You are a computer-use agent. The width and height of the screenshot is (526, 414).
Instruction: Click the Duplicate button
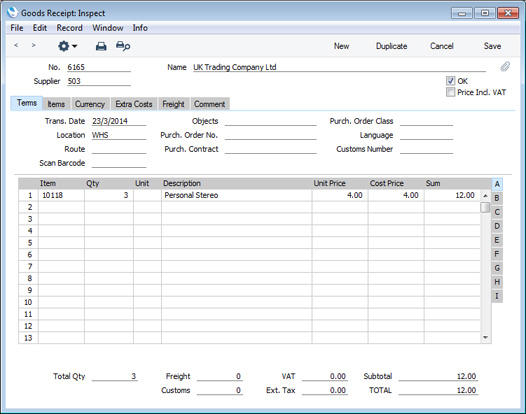391,46
